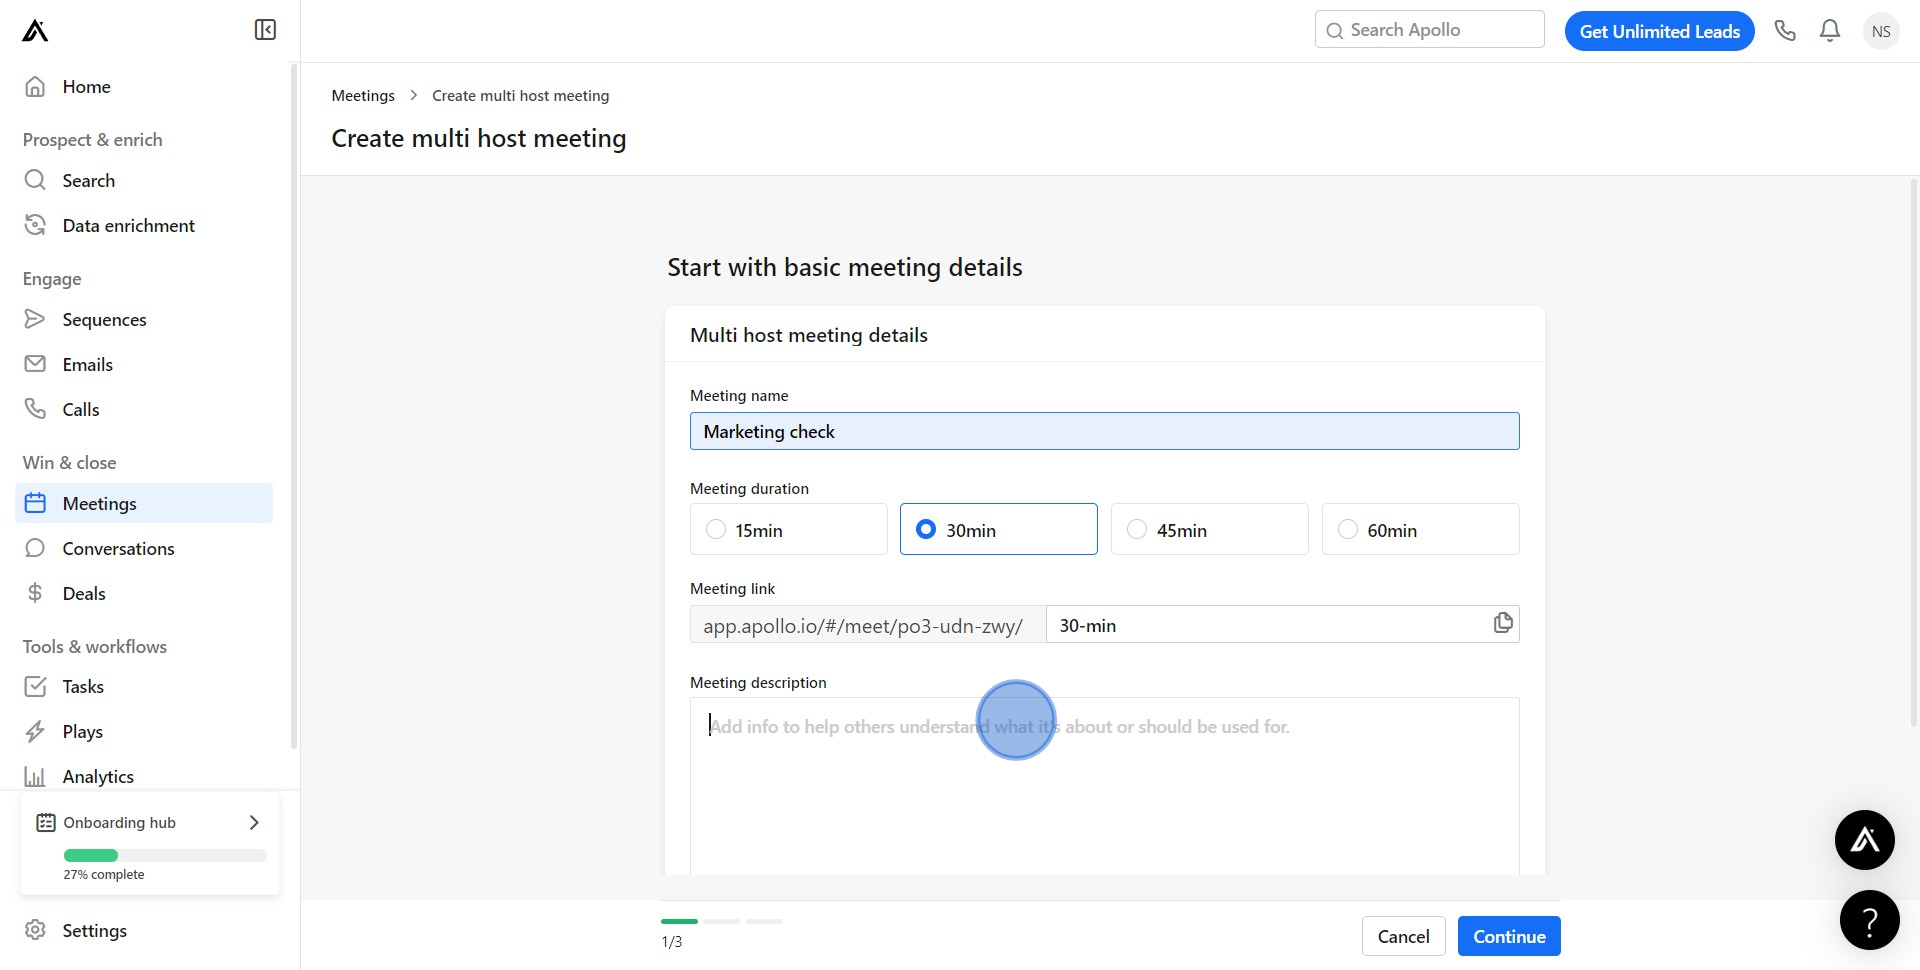Click magnifier icon in Search Apollo box
This screenshot has height=970, width=1920.
point(1334,31)
